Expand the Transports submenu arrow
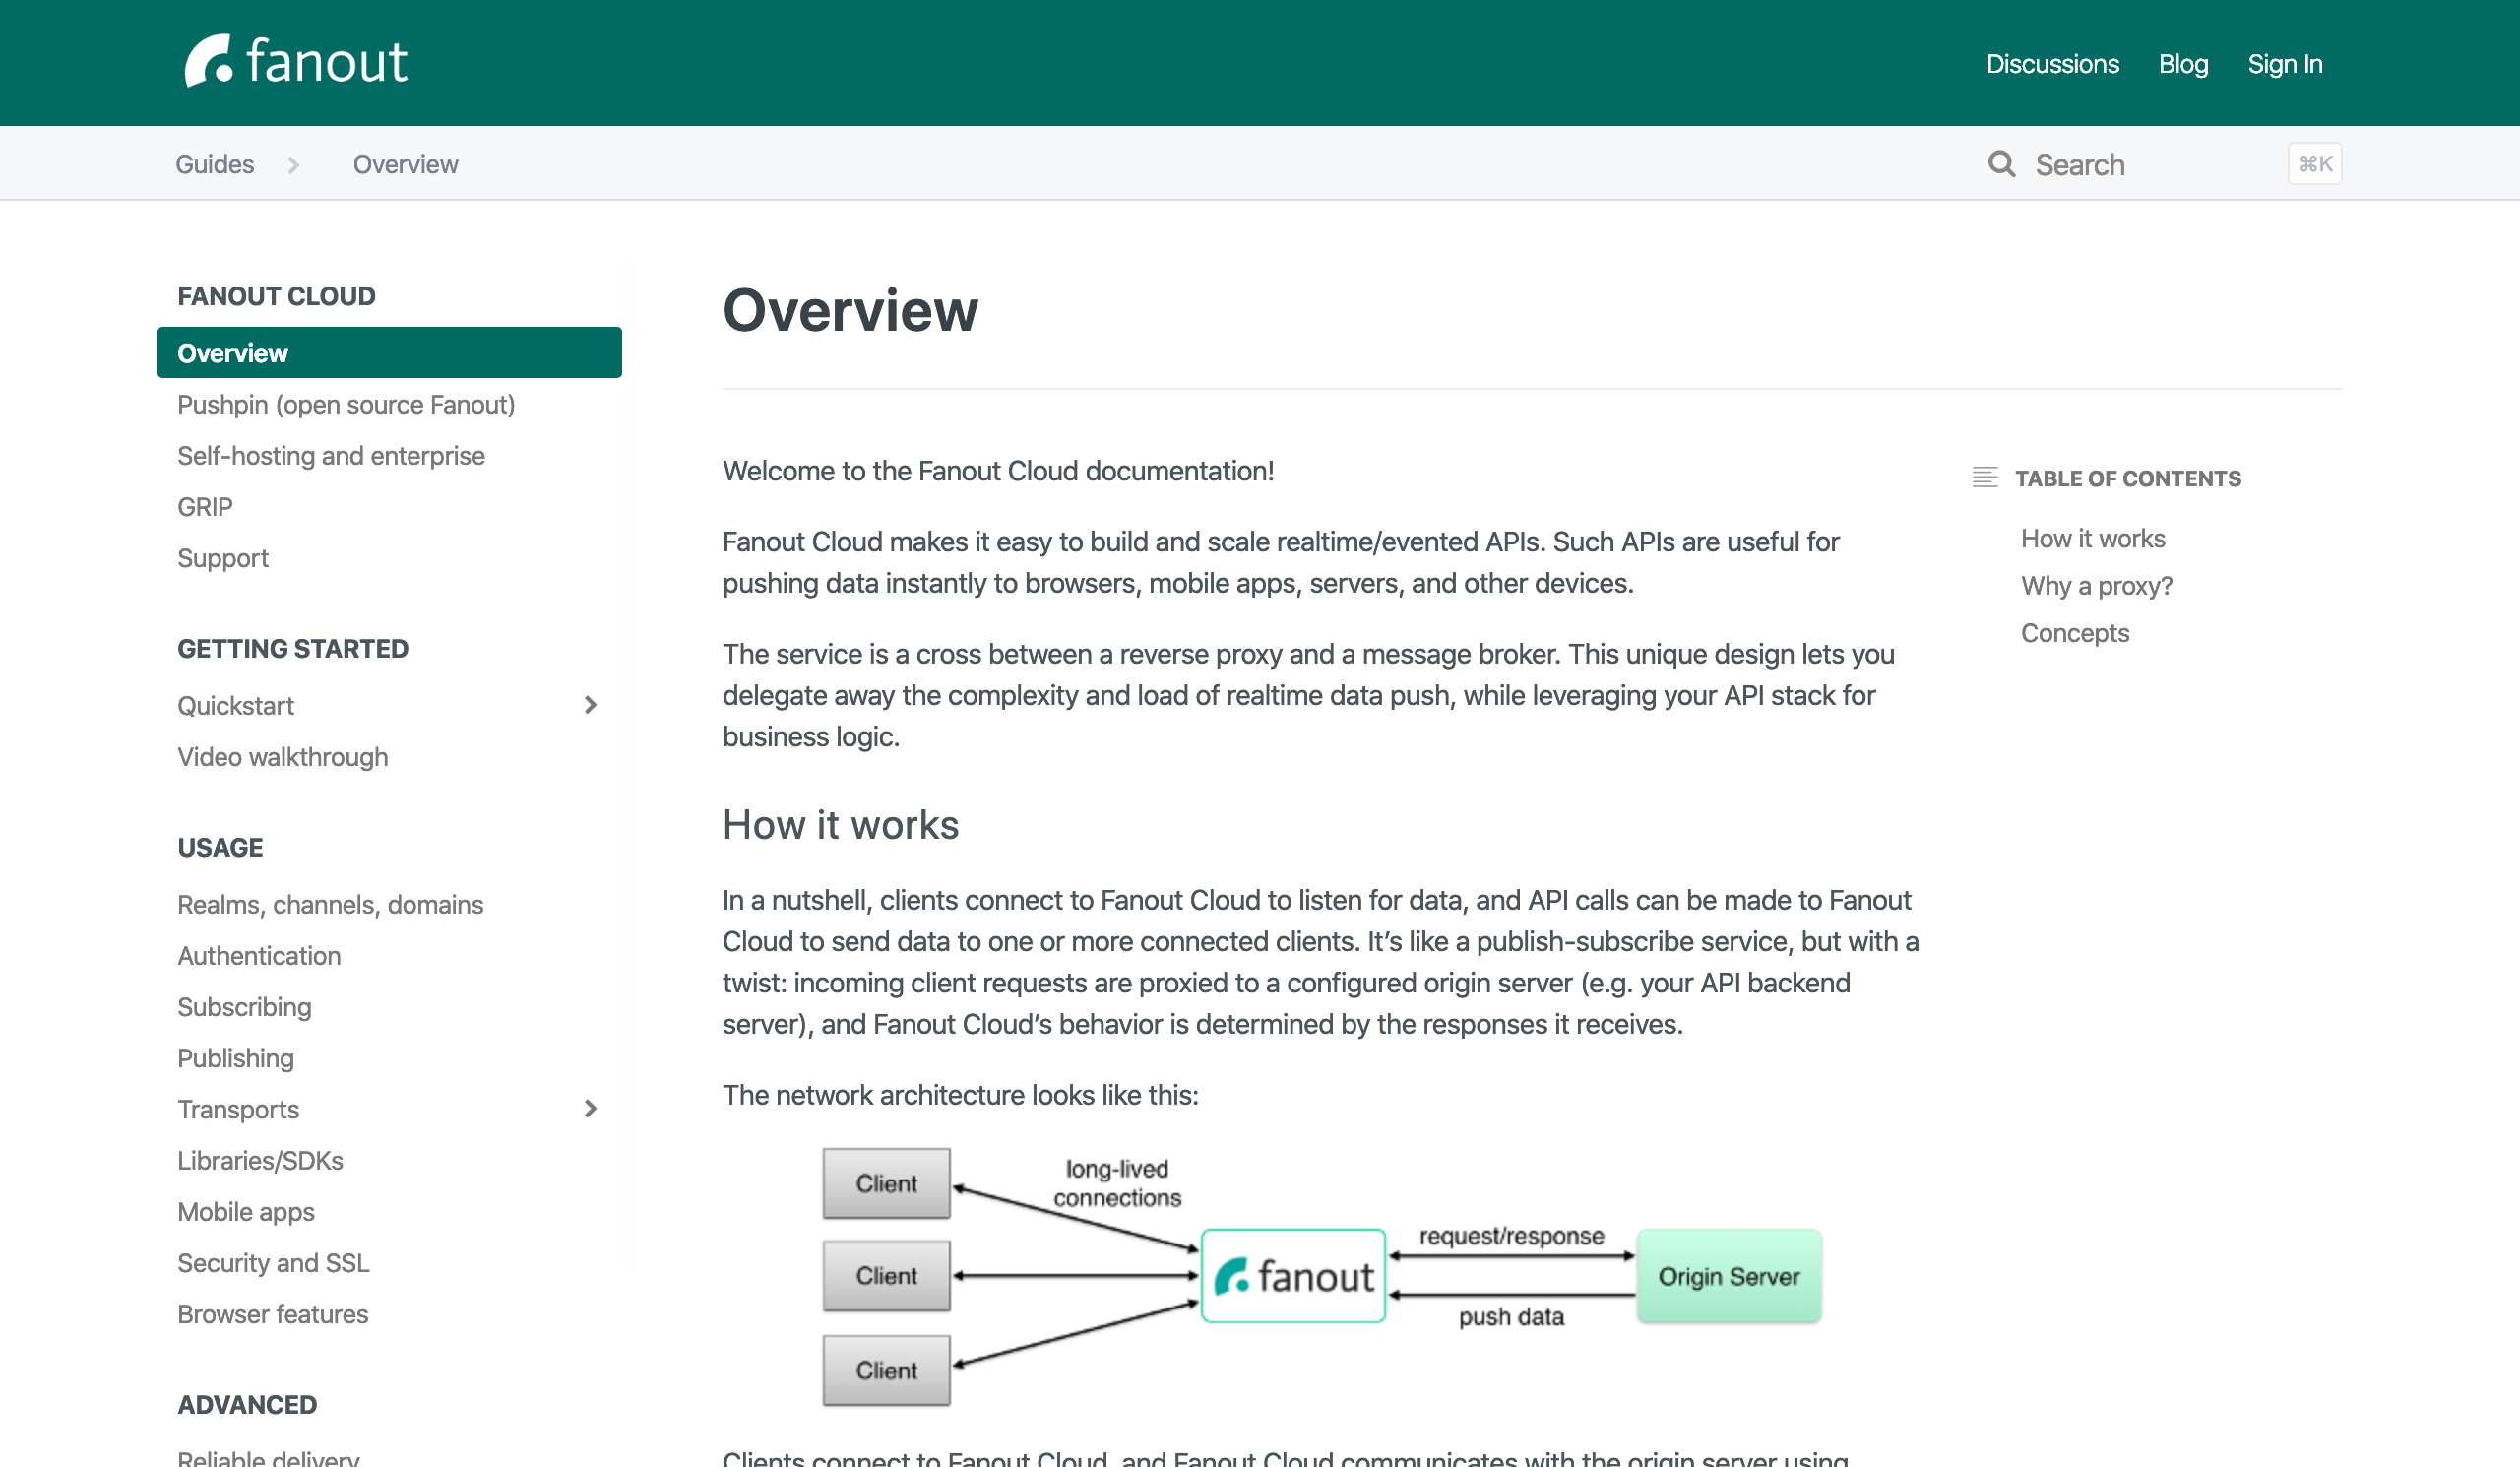This screenshot has width=2520, height=1467. 590,1108
